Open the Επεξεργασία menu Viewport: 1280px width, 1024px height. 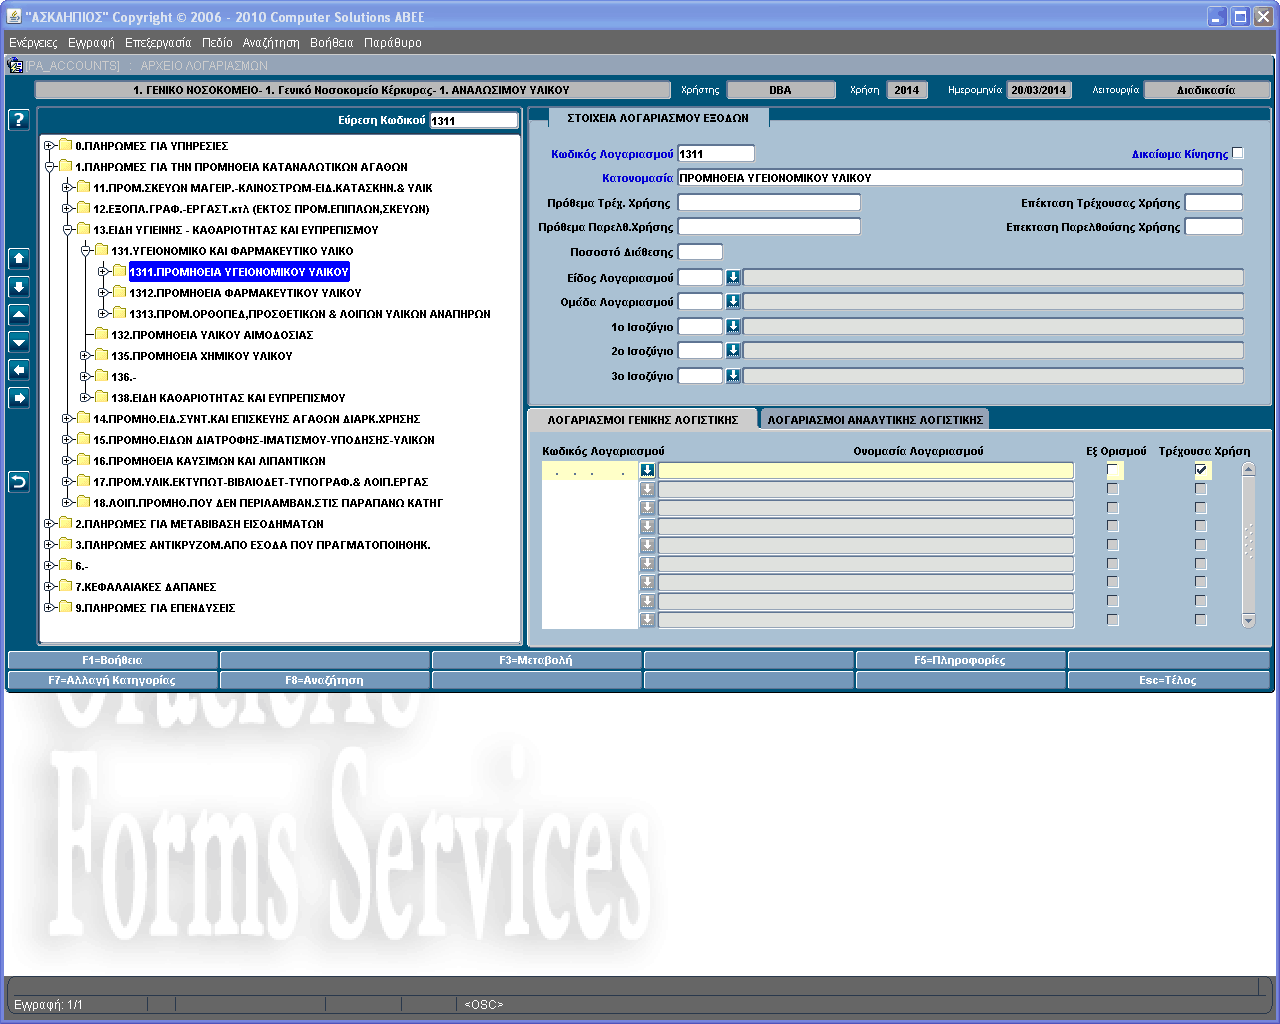click(157, 43)
